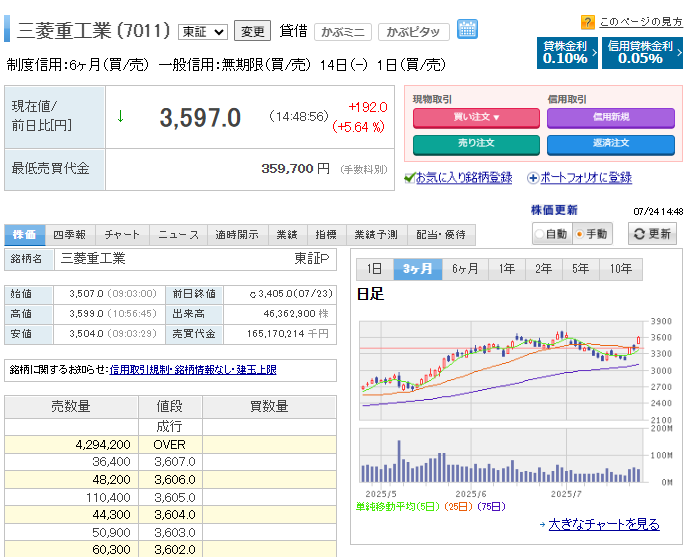
Task: Click the 前日終値 value 3,405.0
Action: tap(275, 294)
